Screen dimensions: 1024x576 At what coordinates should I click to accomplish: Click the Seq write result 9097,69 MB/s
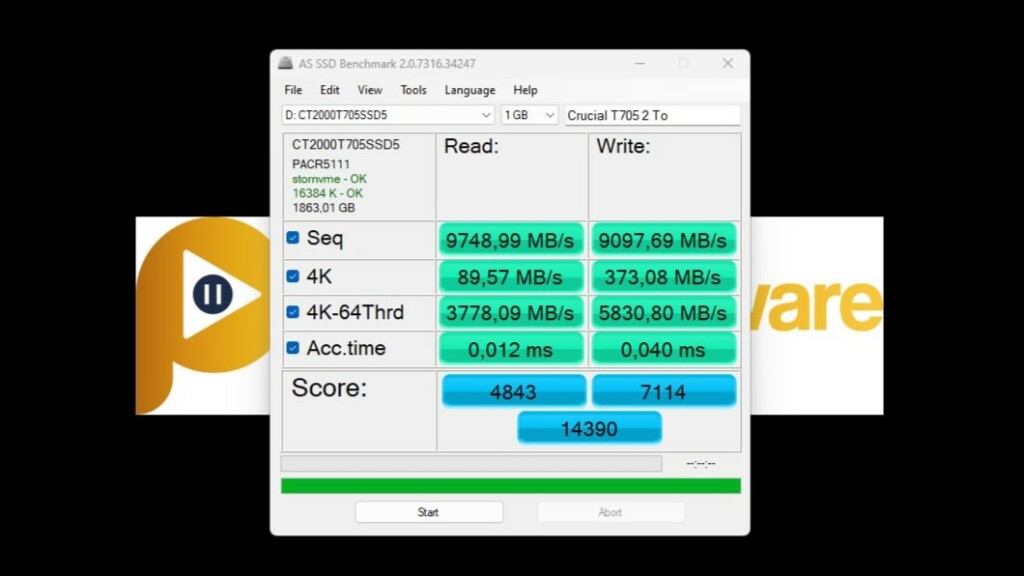(663, 240)
